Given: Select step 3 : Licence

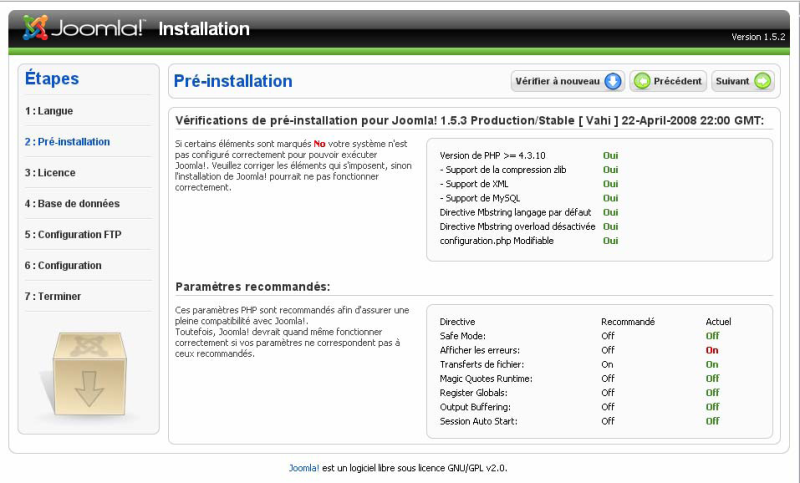Looking at the screenshot, I should coord(50,172).
